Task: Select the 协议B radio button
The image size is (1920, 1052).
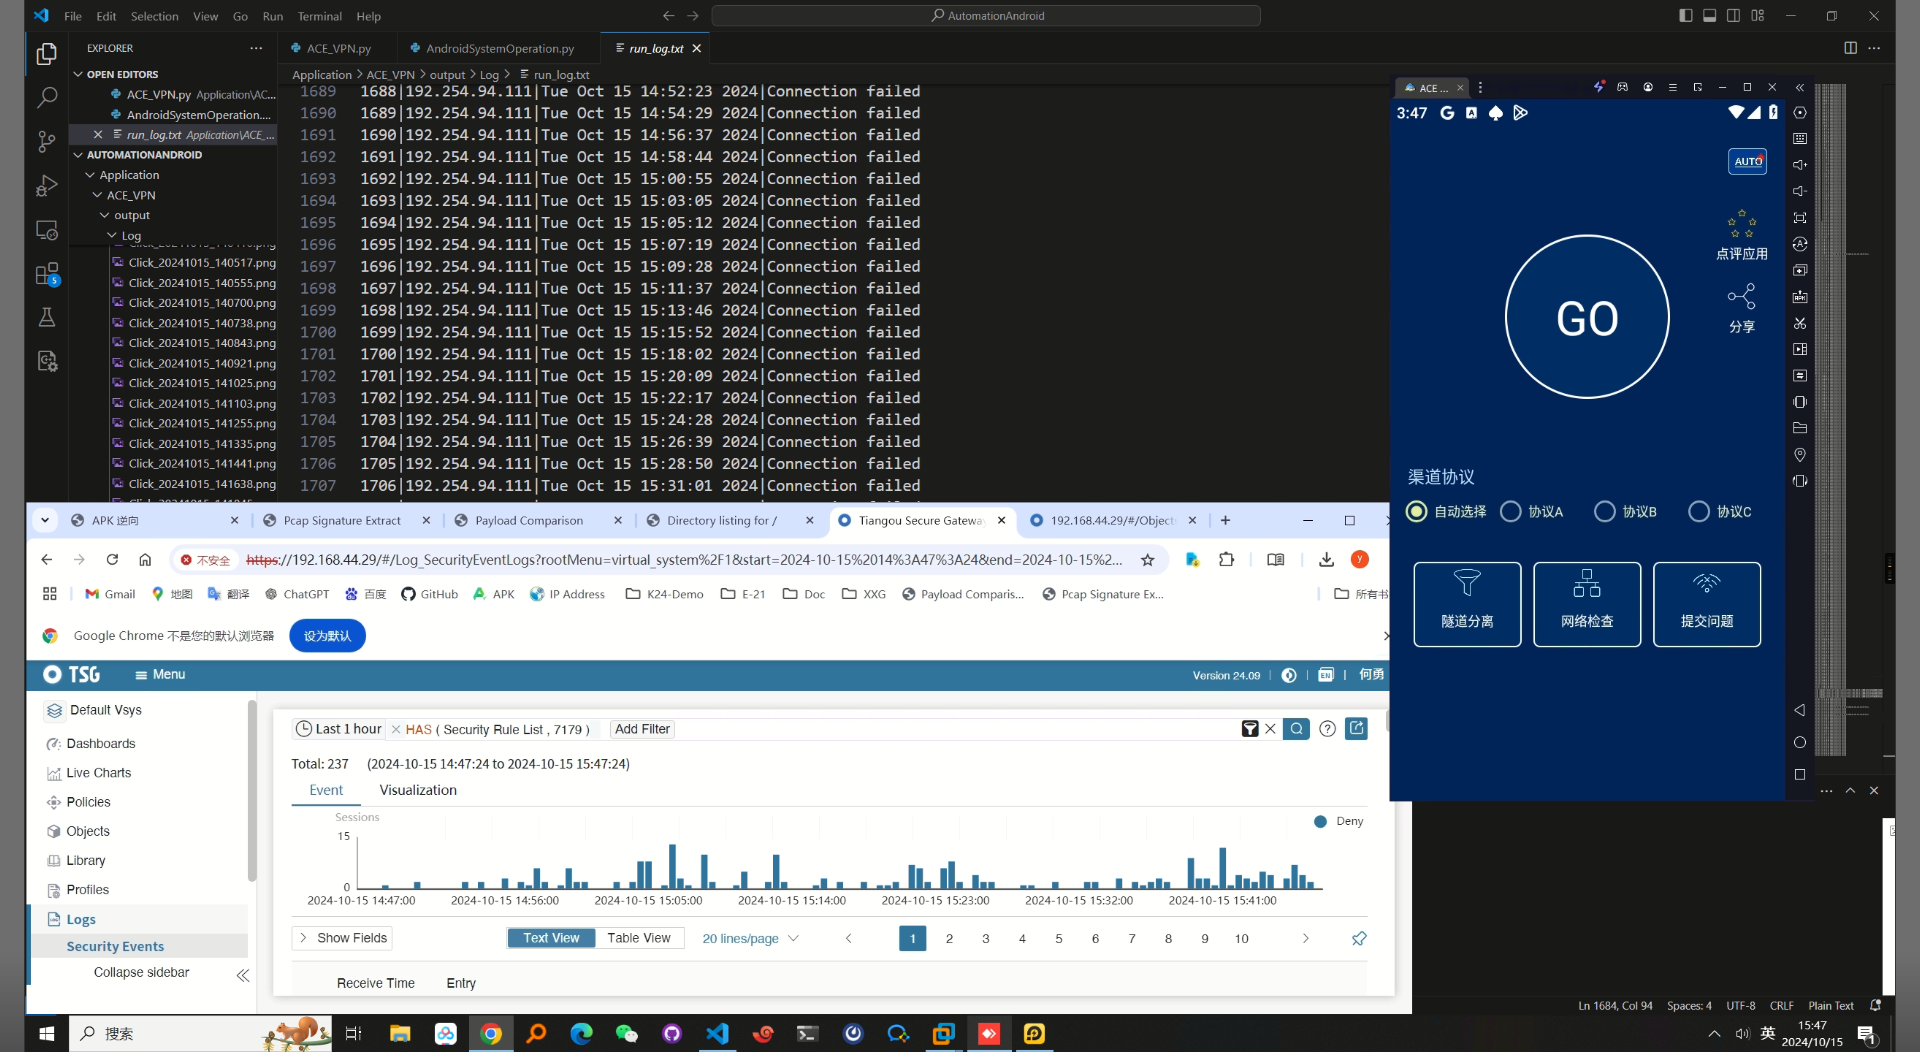Action: (x=1605, y=512)
